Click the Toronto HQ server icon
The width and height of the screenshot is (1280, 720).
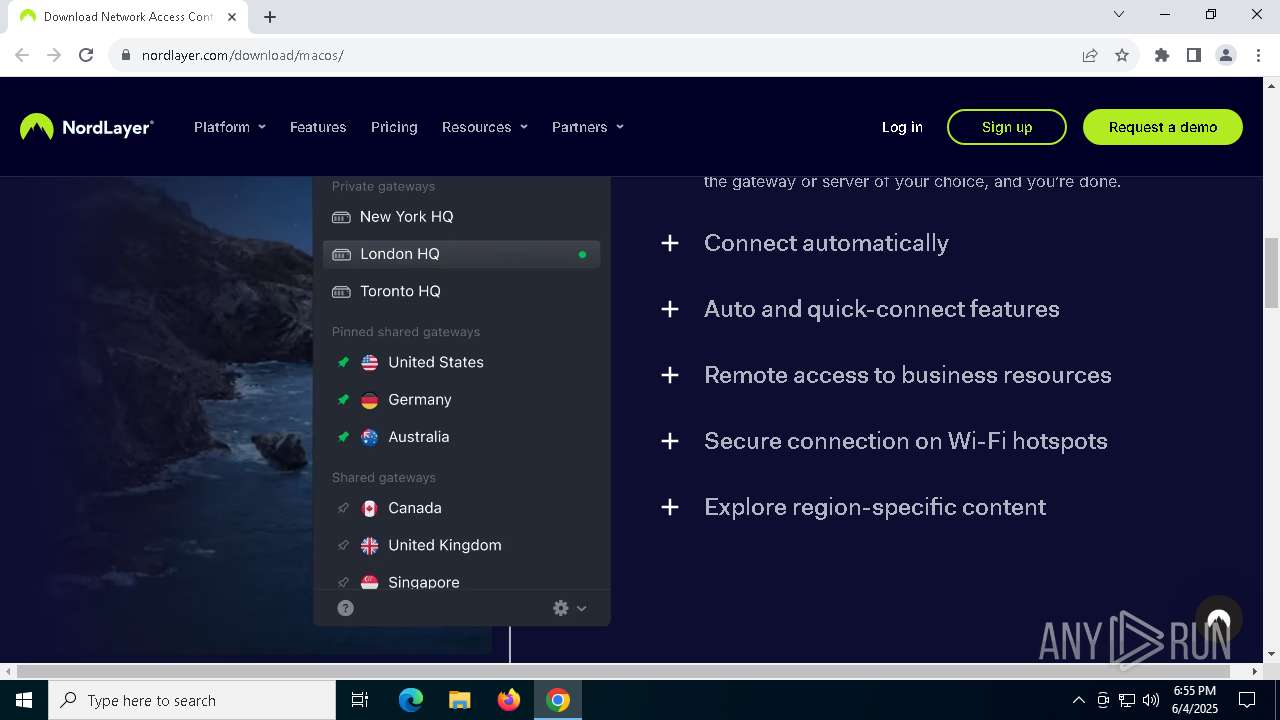[341, 291]
